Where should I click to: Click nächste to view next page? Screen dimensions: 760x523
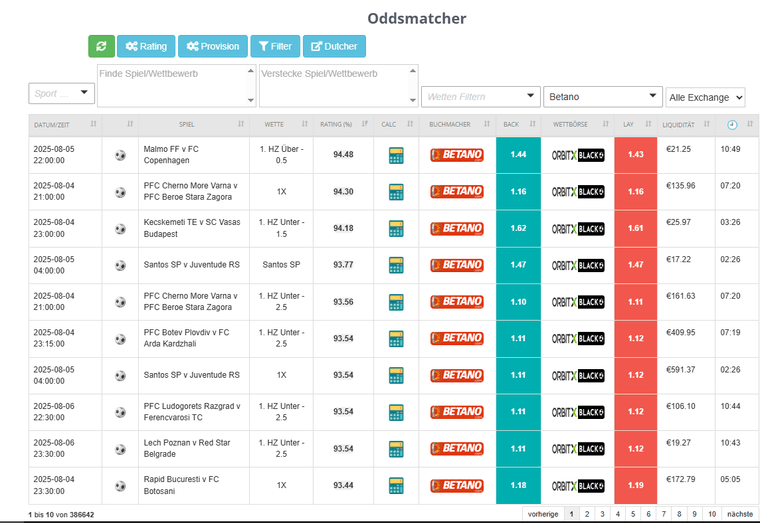pos(739,514)
